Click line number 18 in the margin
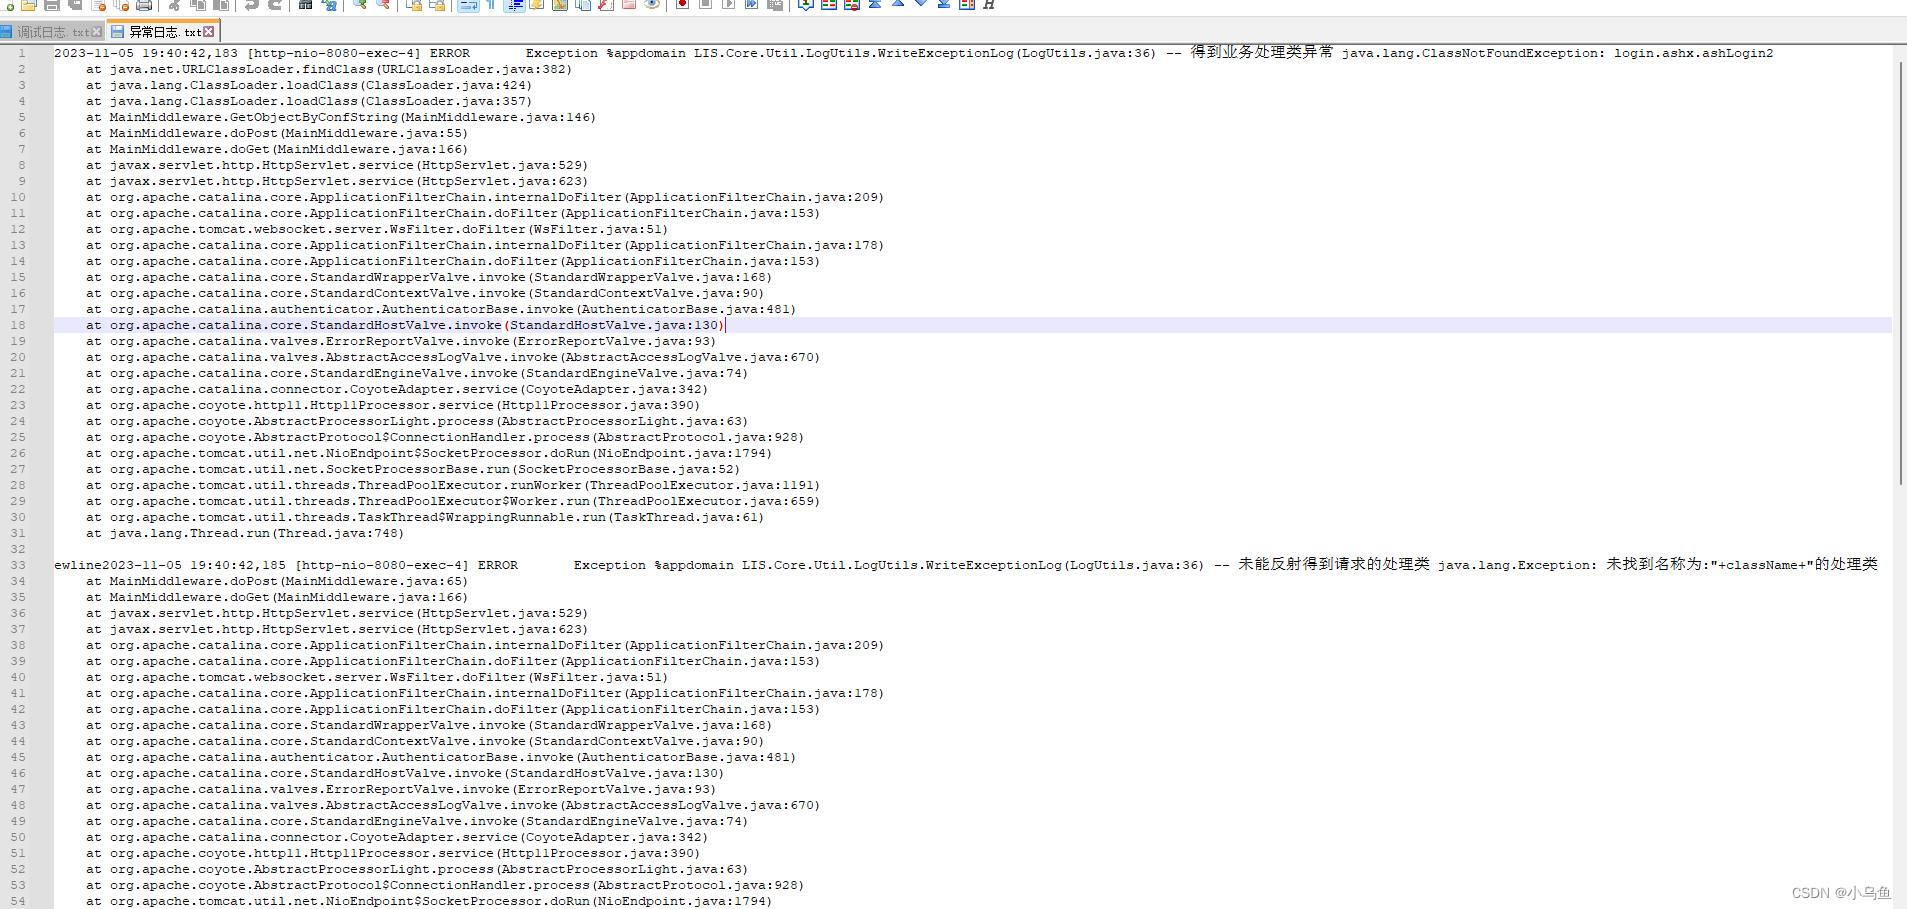 (x=18, y=325)
